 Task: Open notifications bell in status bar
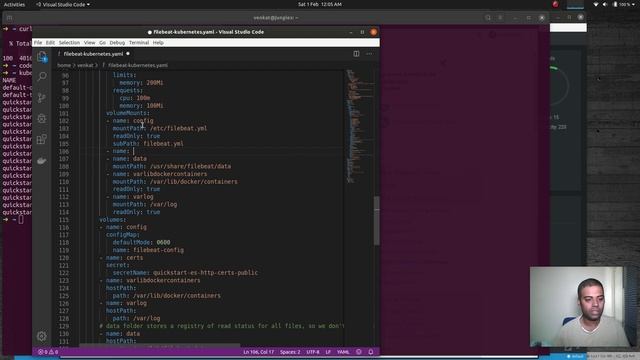coord(371,352)
